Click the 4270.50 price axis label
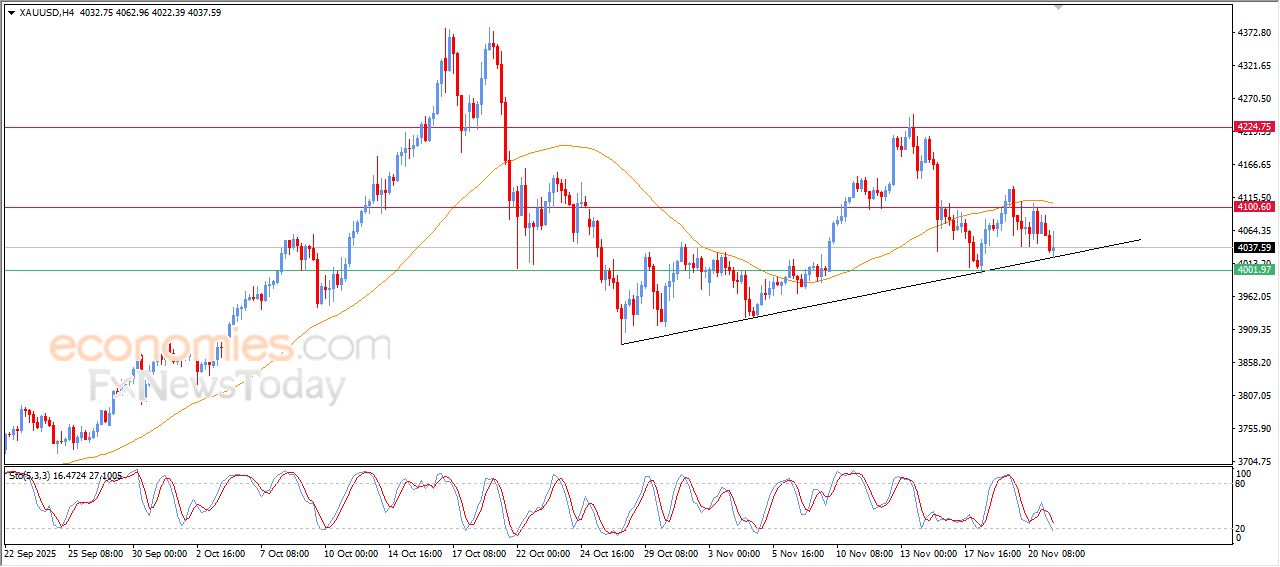 (1254, 99)
